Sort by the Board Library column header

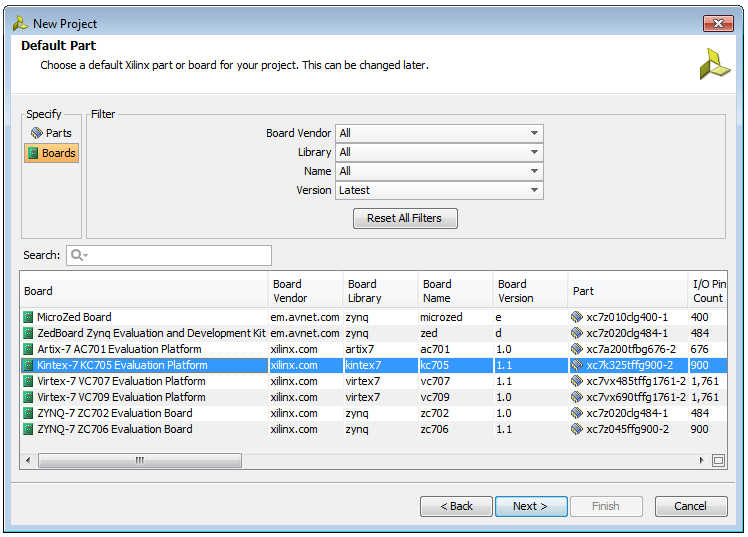pyautogui.click(x=380, y=291)
